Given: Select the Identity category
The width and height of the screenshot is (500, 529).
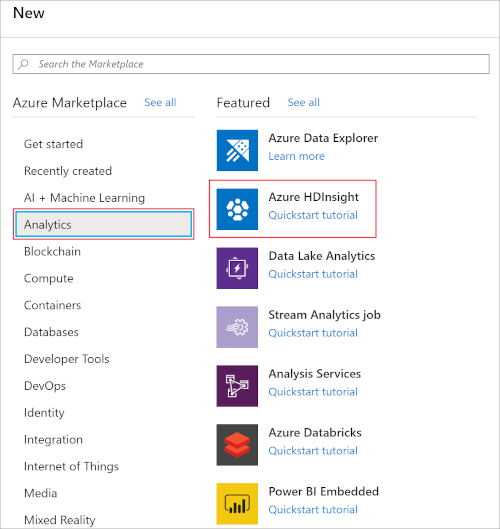Looking at the screenshot, I should (x=44, y=413).
